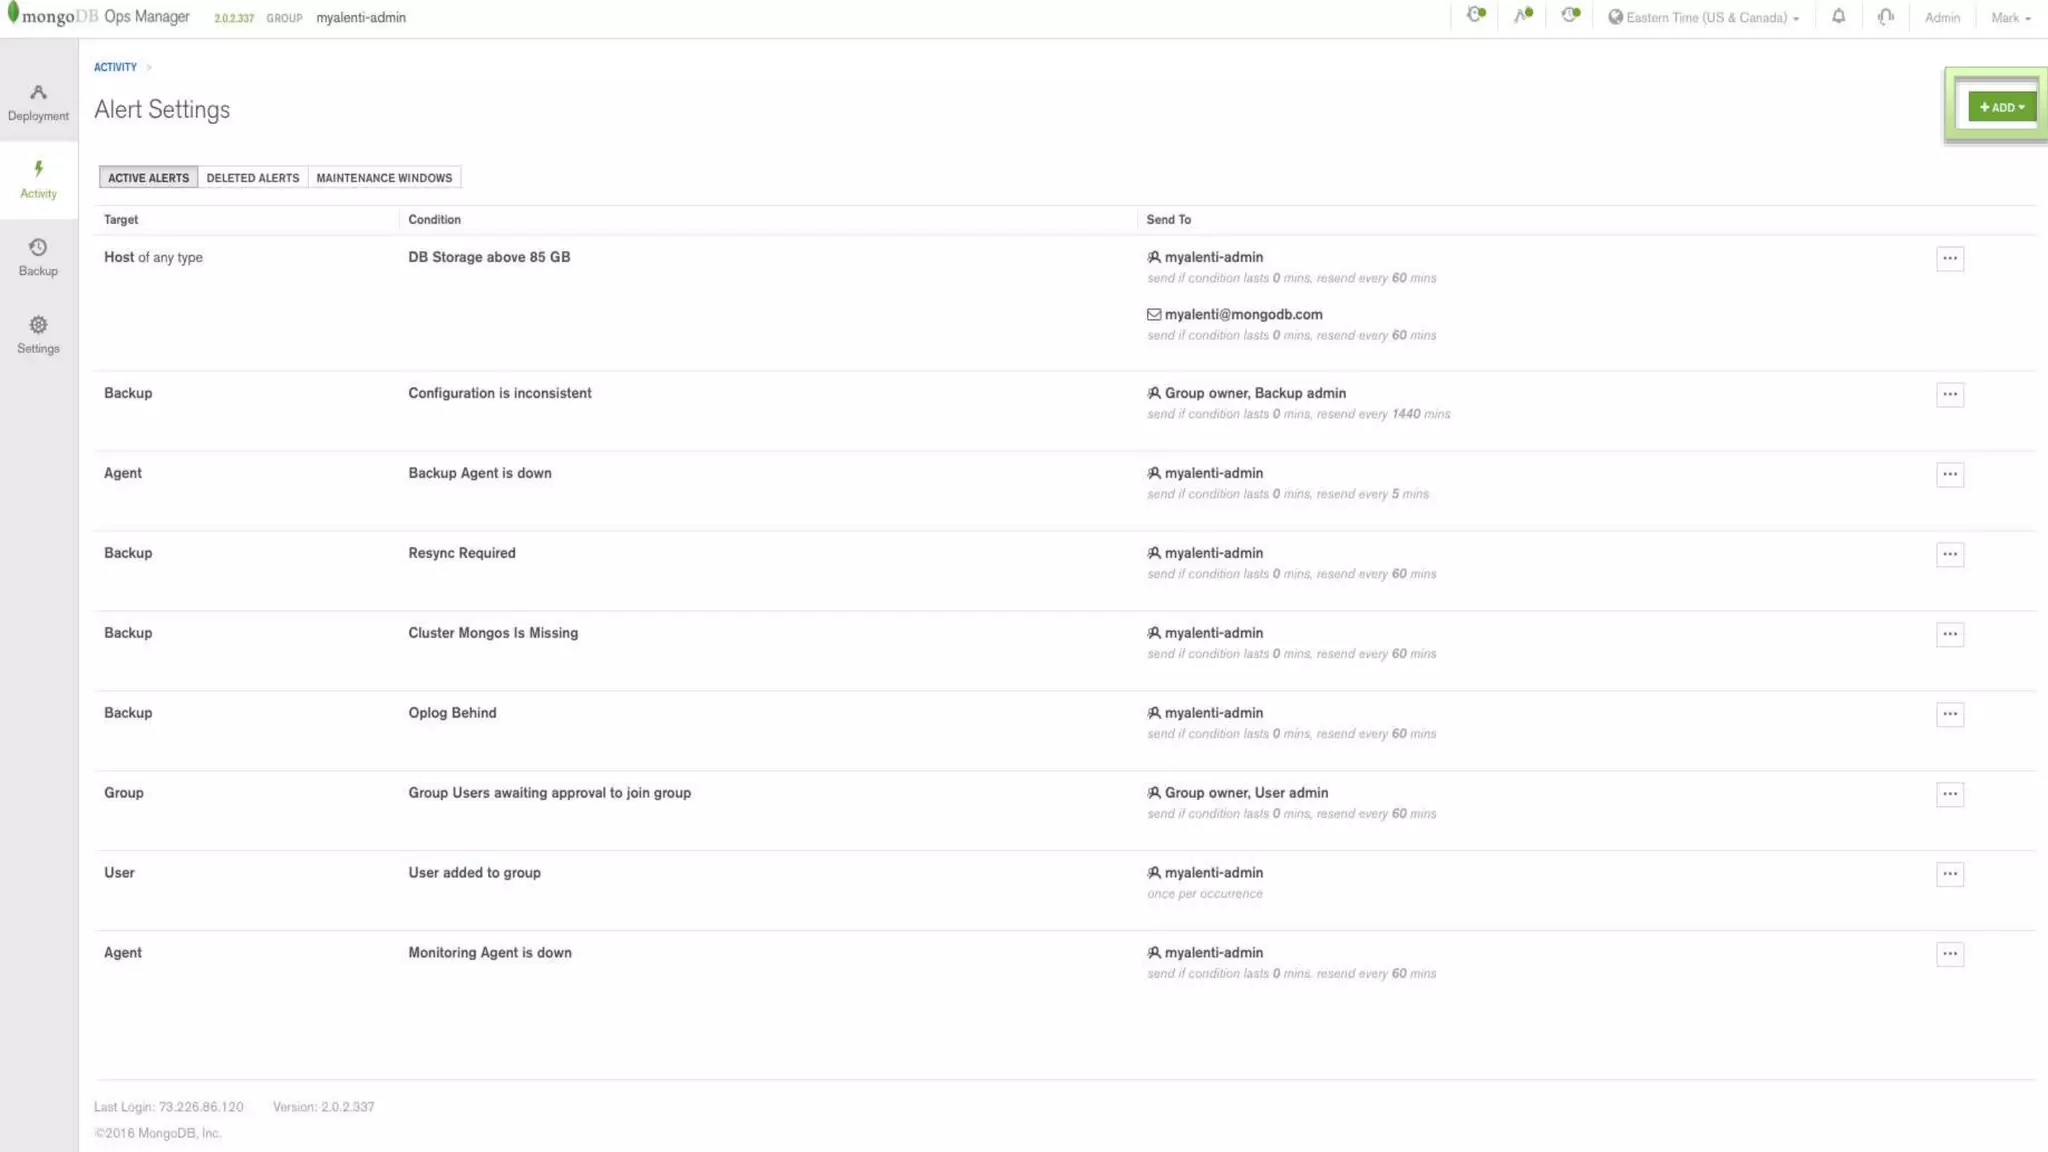Viewport: 2048px width, 1152px height.
Task: Click the backup agent status icon
Action: point(1570,16)
